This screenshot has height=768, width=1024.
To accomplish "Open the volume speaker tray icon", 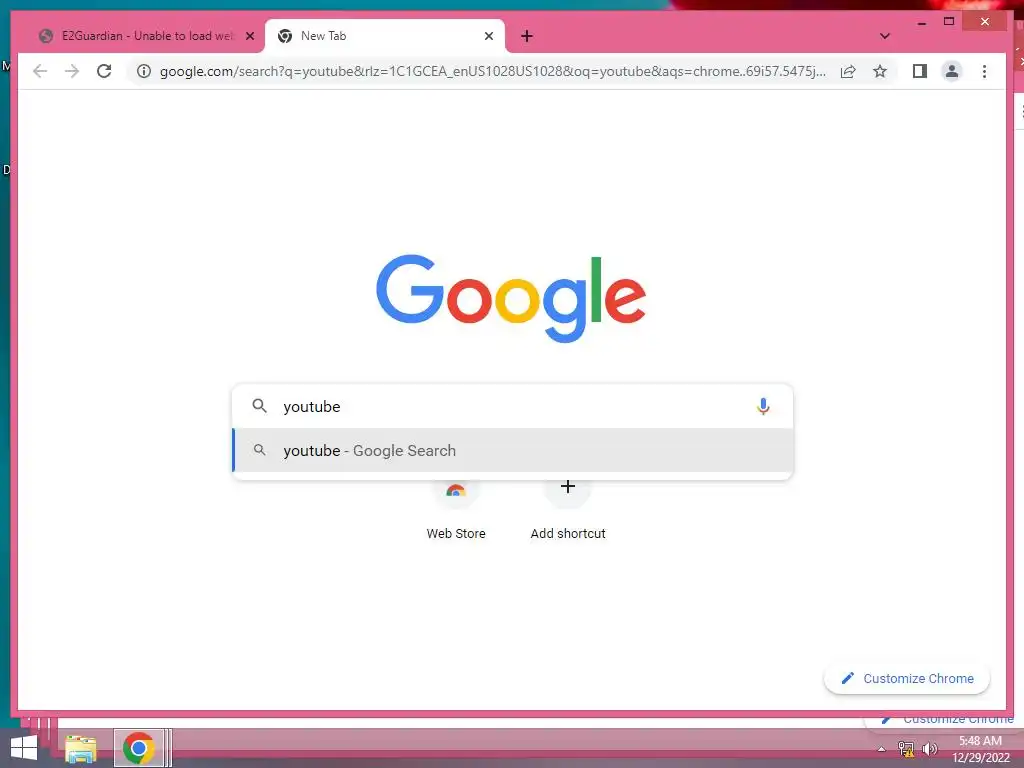I will (x=929, y=749).
